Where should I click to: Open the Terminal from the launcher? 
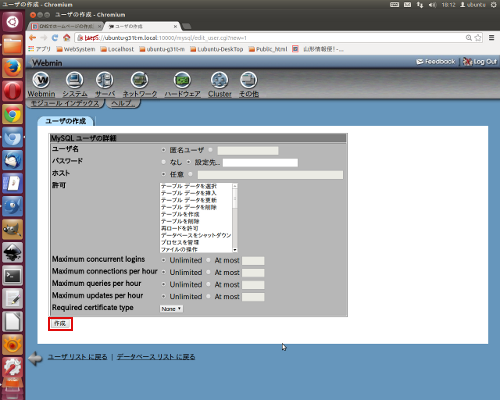tap(13, 275)
